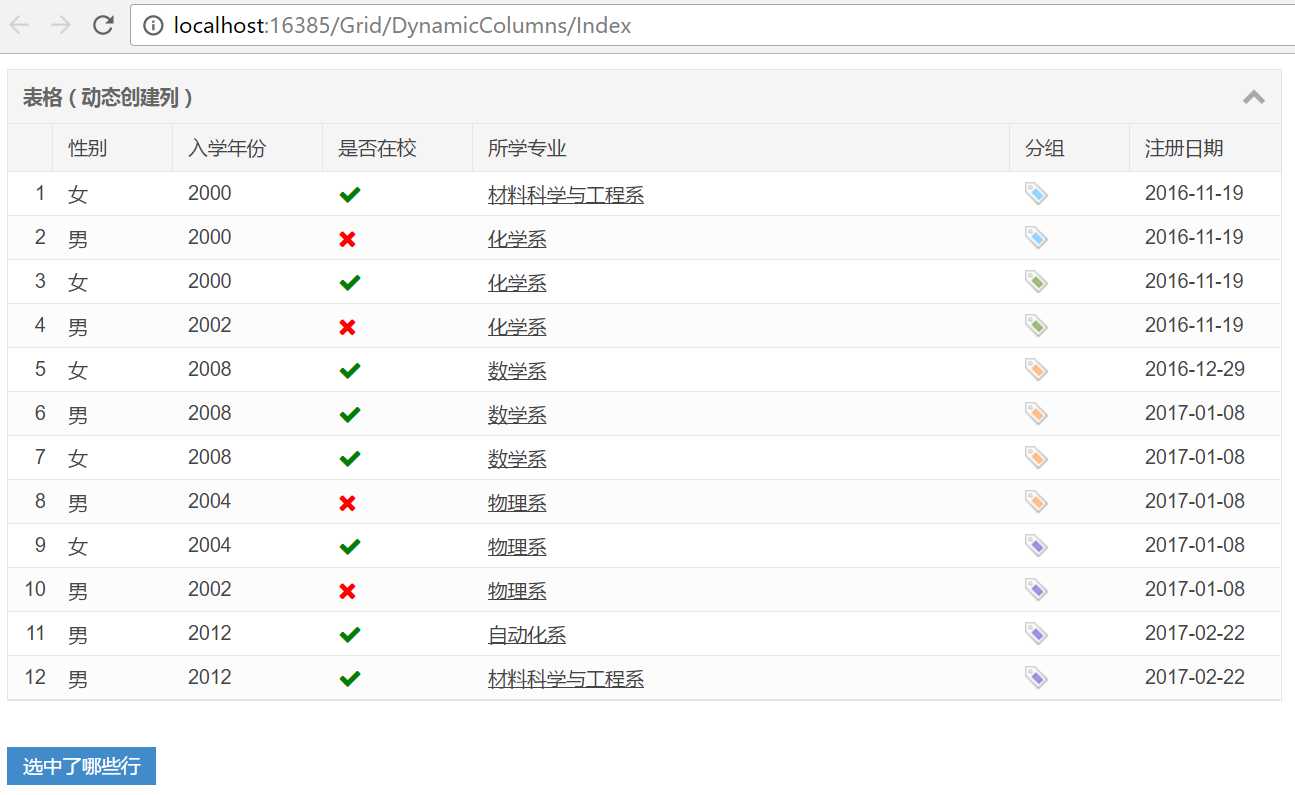This screenshot has width=1295, height=795.
Task: Click the green checkmark in row 5
Action: pyautogui.click(x=349, y=371)
